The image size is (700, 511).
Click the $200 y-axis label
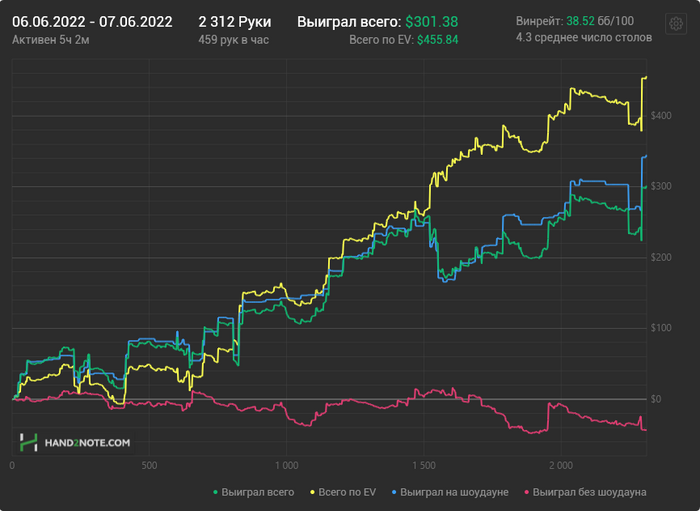click(x=661, y=258)
